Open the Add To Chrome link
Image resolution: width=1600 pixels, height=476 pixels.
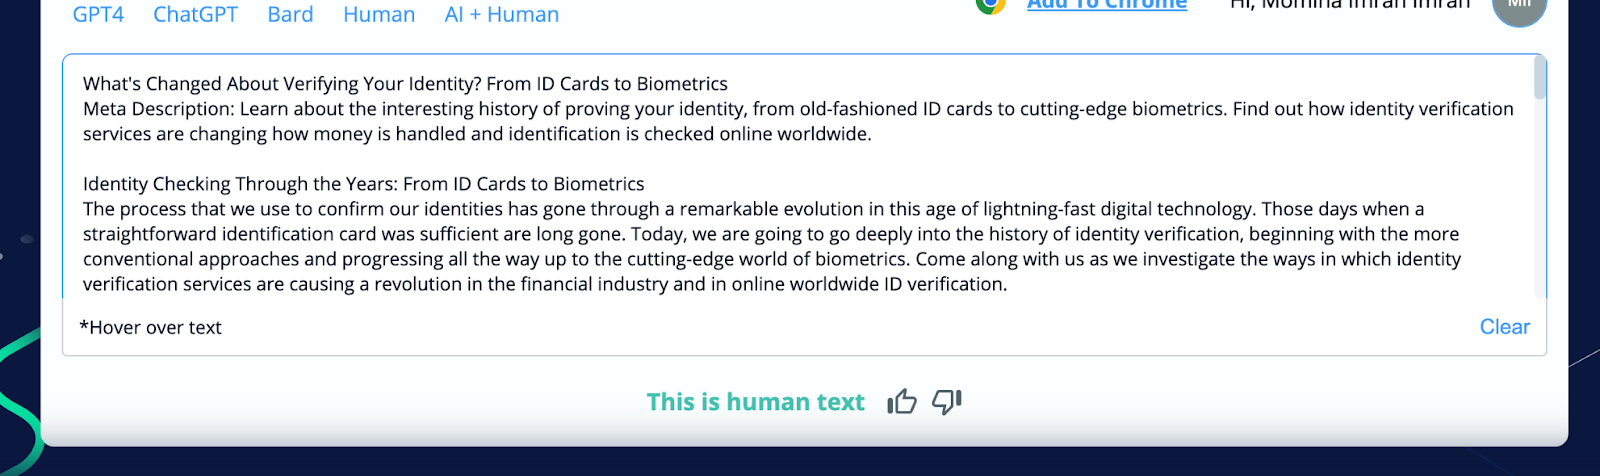tap(1107, 5)
